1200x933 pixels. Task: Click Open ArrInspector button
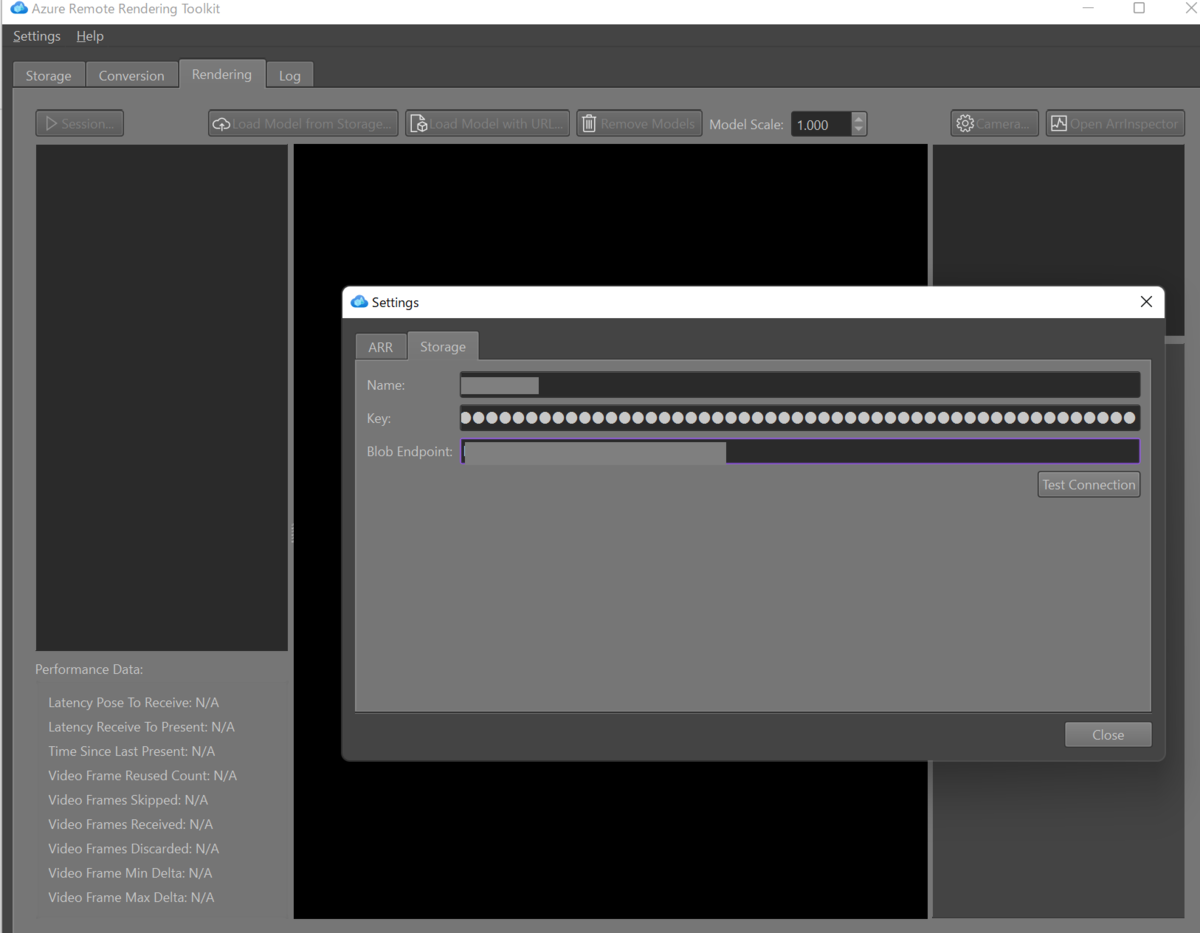1115,123
